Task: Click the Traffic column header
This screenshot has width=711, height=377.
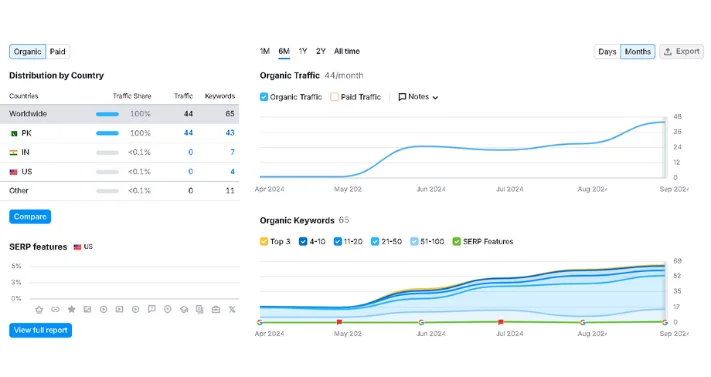Action: point(184,96)
